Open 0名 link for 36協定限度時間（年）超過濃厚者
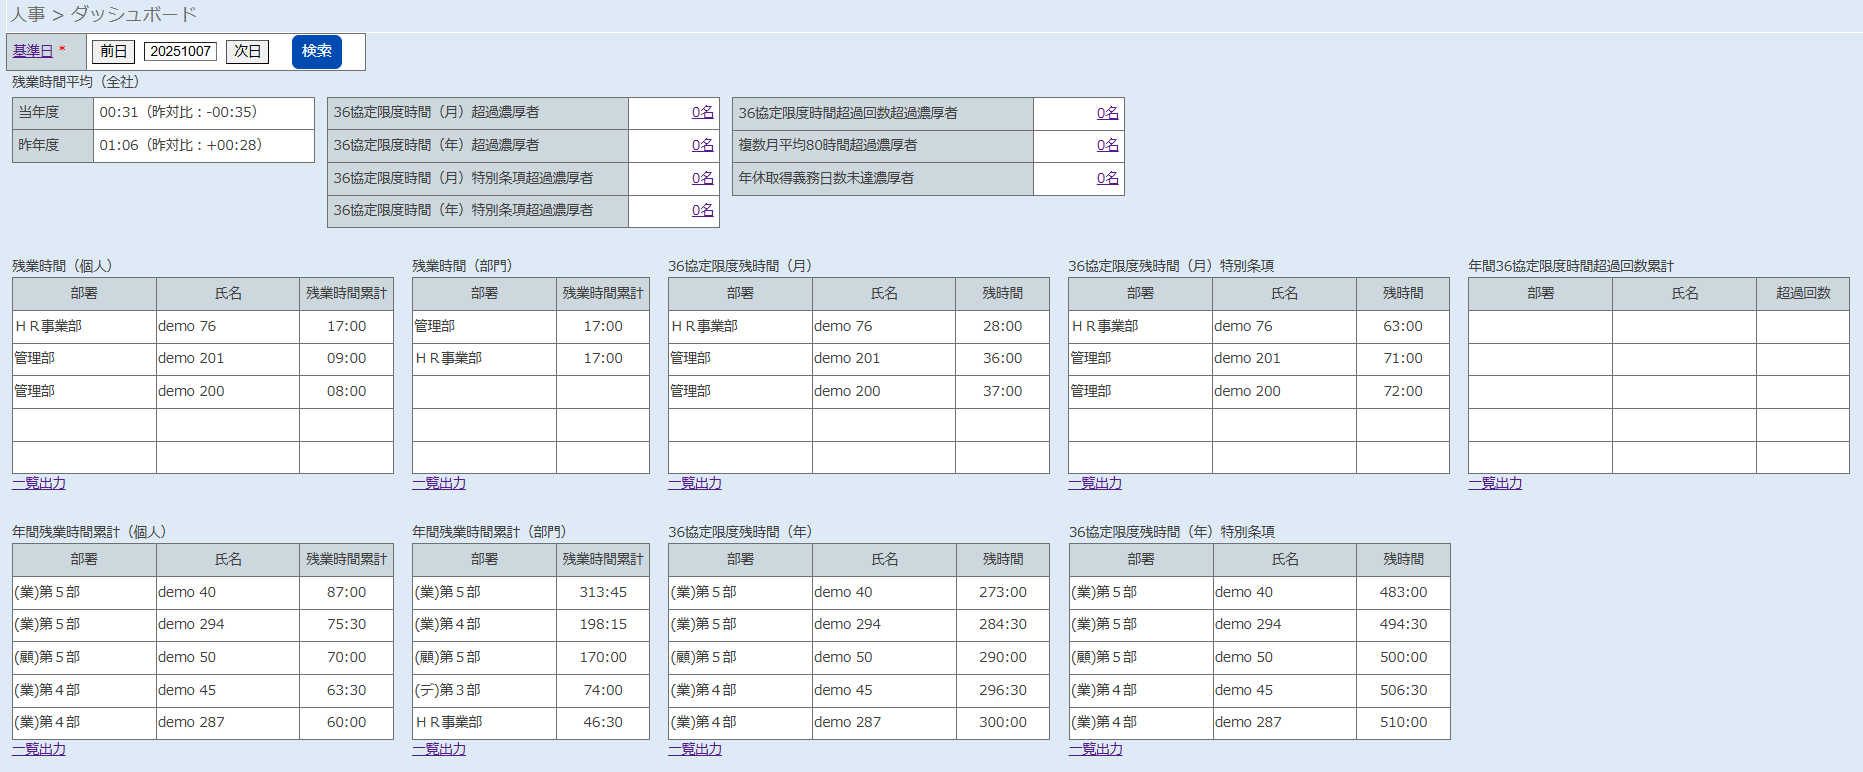 pyautogui.click(x=702, y=145)
